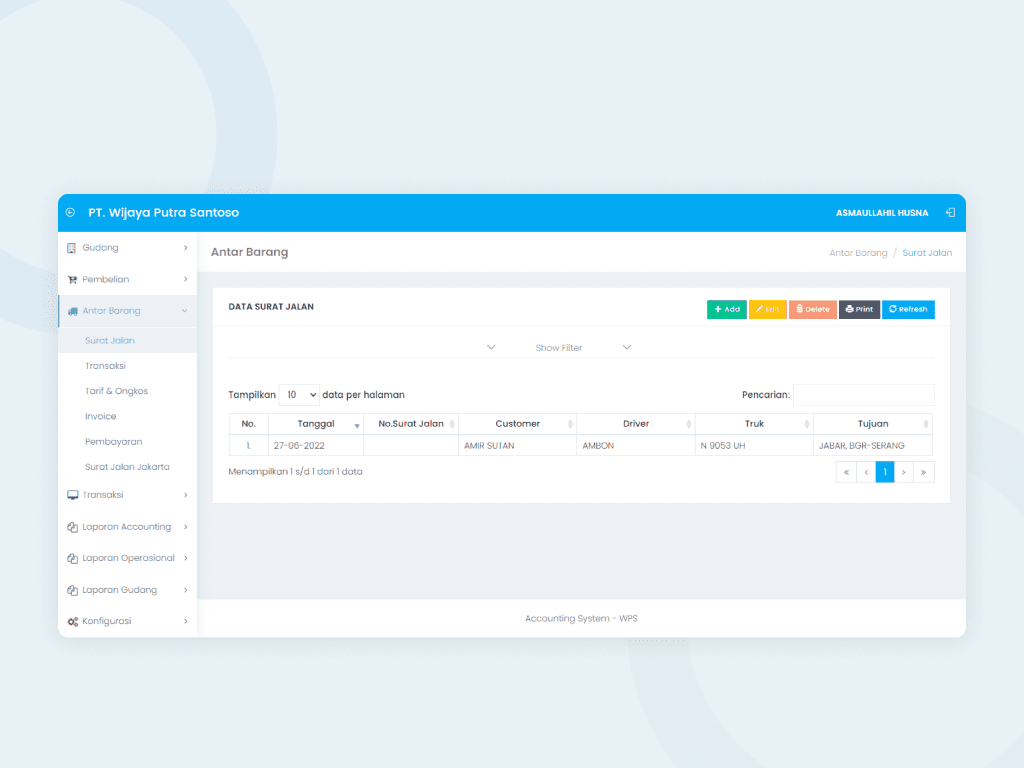Click the Laporan Operasional report icon
Viewport: 1024px width, 768px height.
(72, 558)
